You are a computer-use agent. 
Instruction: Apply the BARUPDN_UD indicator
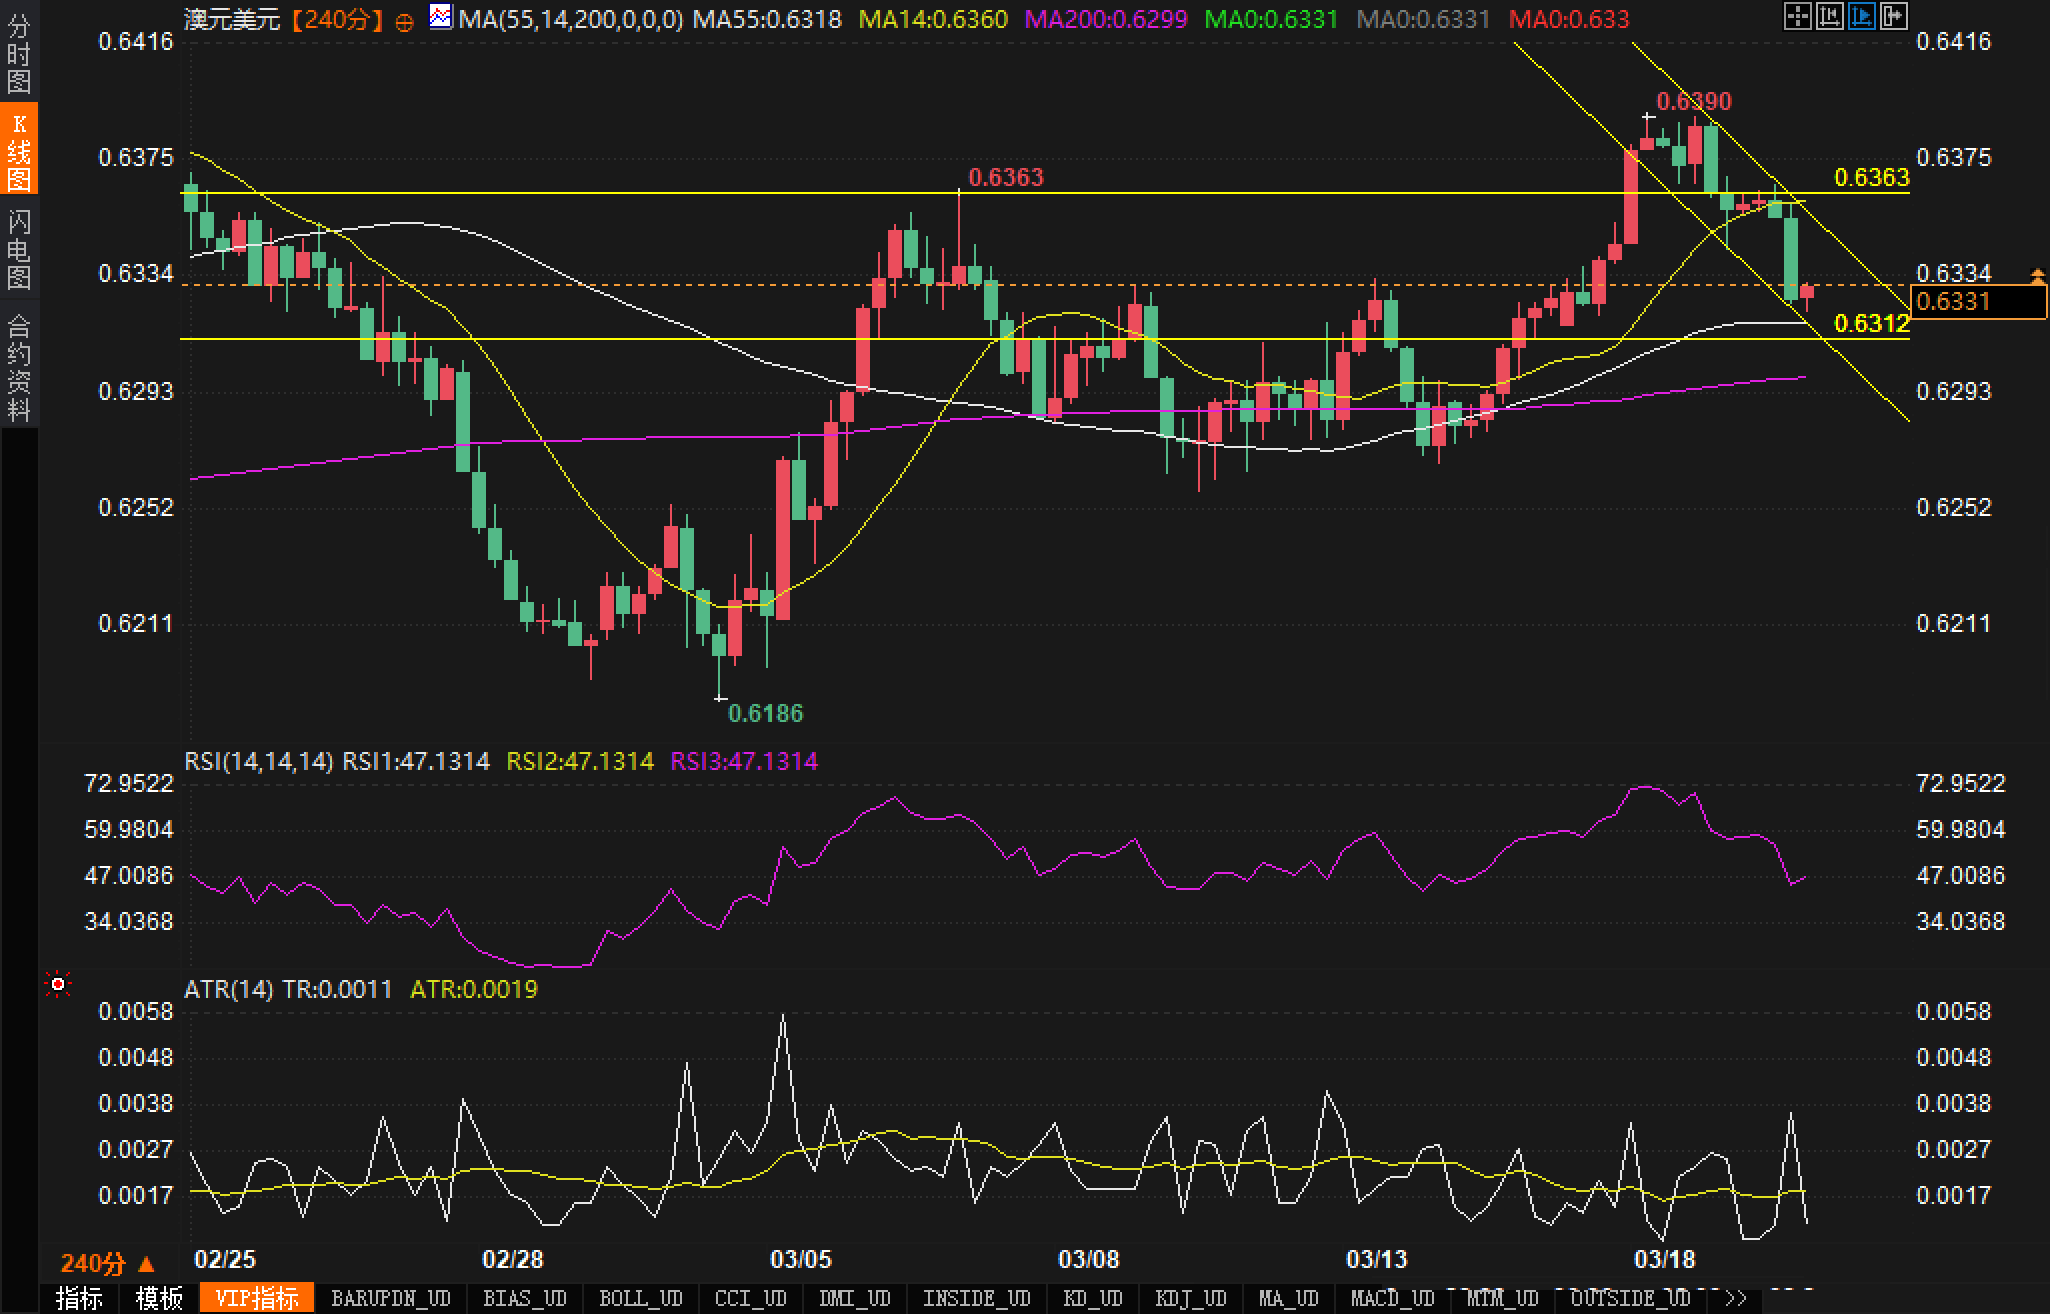pyautogui.click(x=390, y=1298)
